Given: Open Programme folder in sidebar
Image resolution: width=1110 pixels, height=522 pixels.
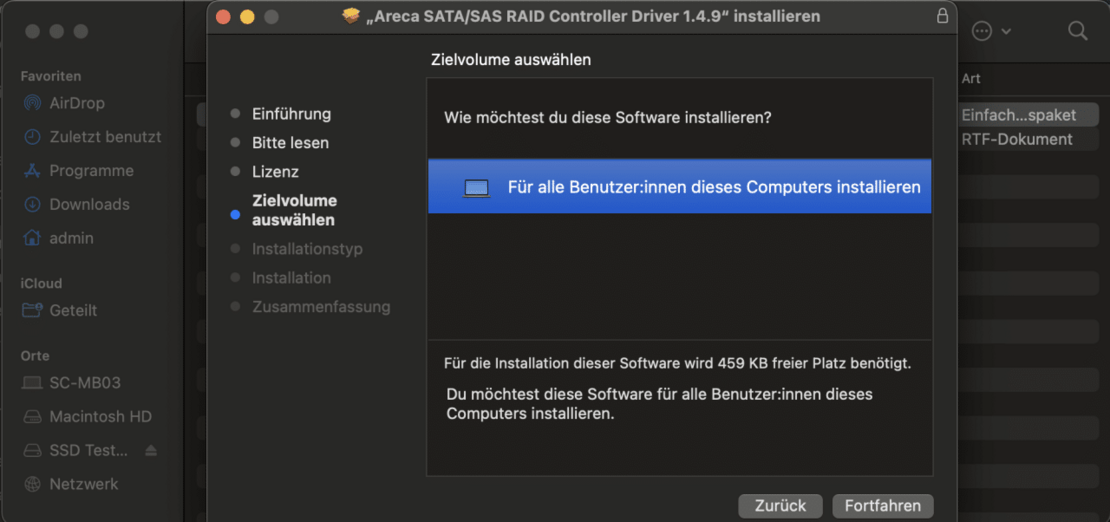Looking at the screenshot, I should point(91,171).
